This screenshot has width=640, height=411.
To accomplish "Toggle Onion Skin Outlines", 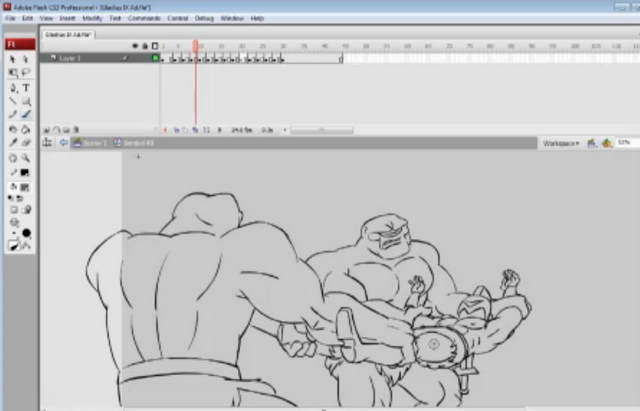I will pos(185,130).
